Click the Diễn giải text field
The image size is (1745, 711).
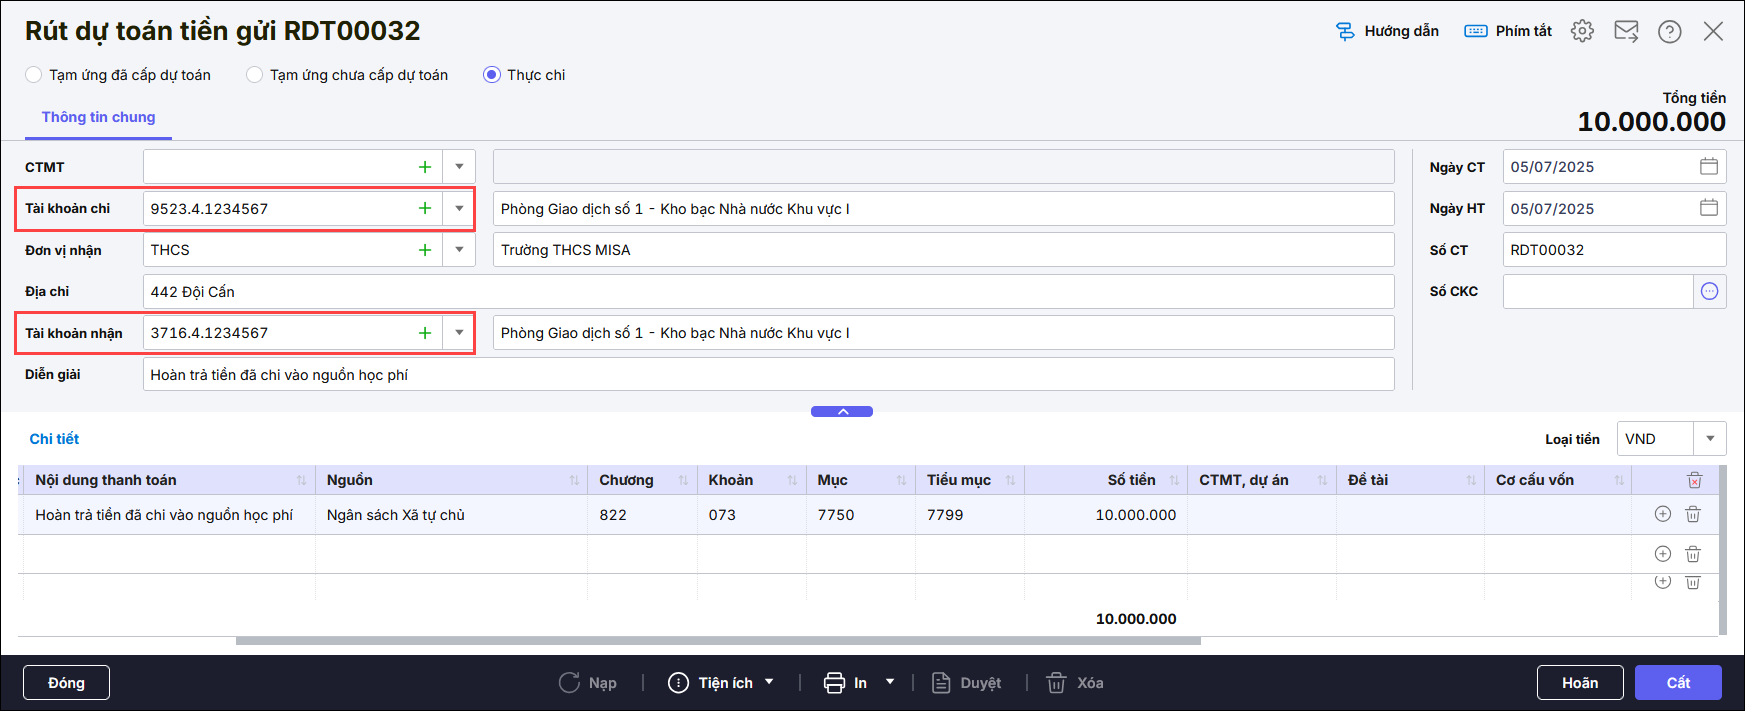767,375
